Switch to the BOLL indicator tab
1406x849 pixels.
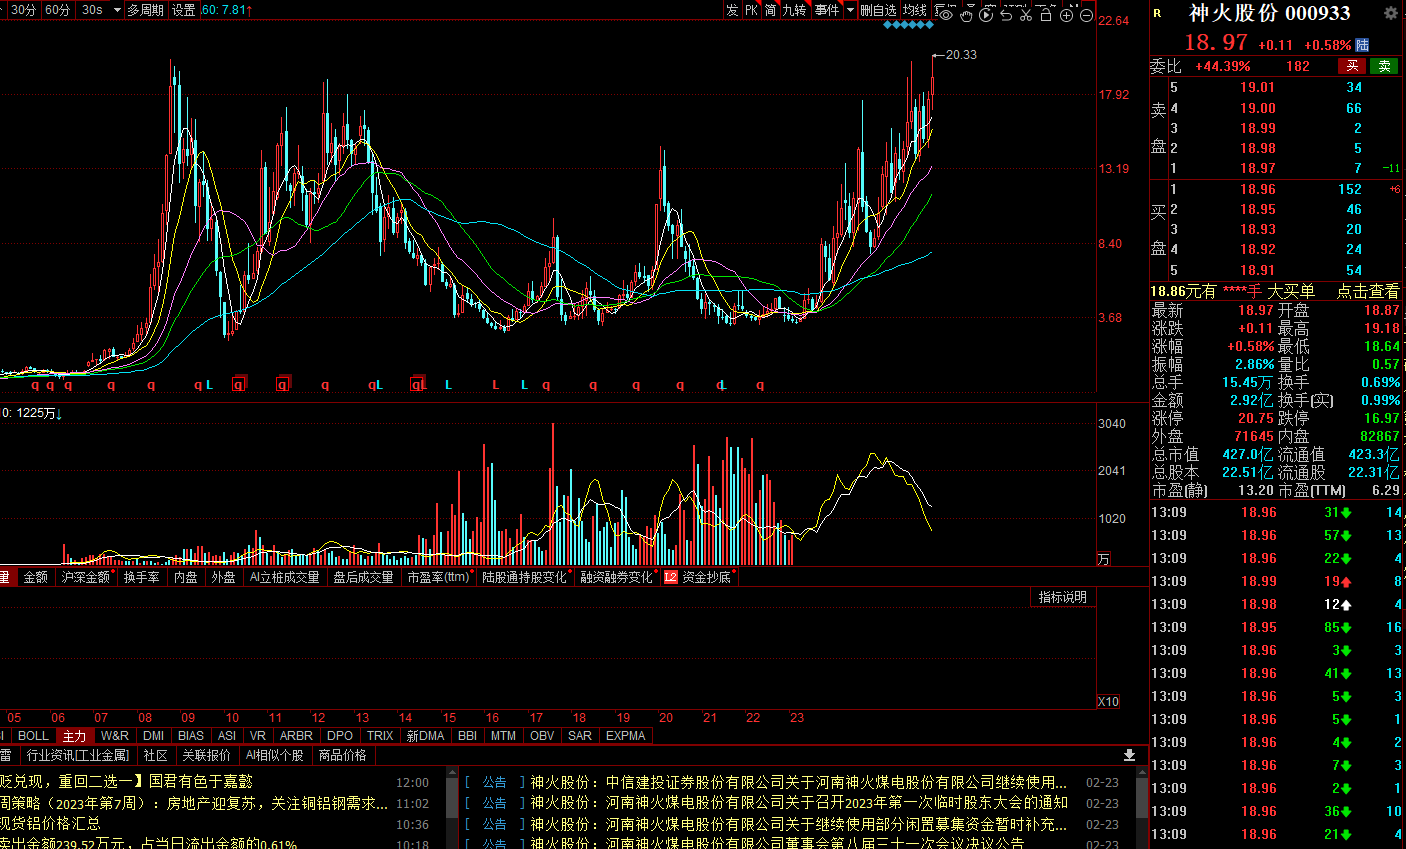coord(33,735)
